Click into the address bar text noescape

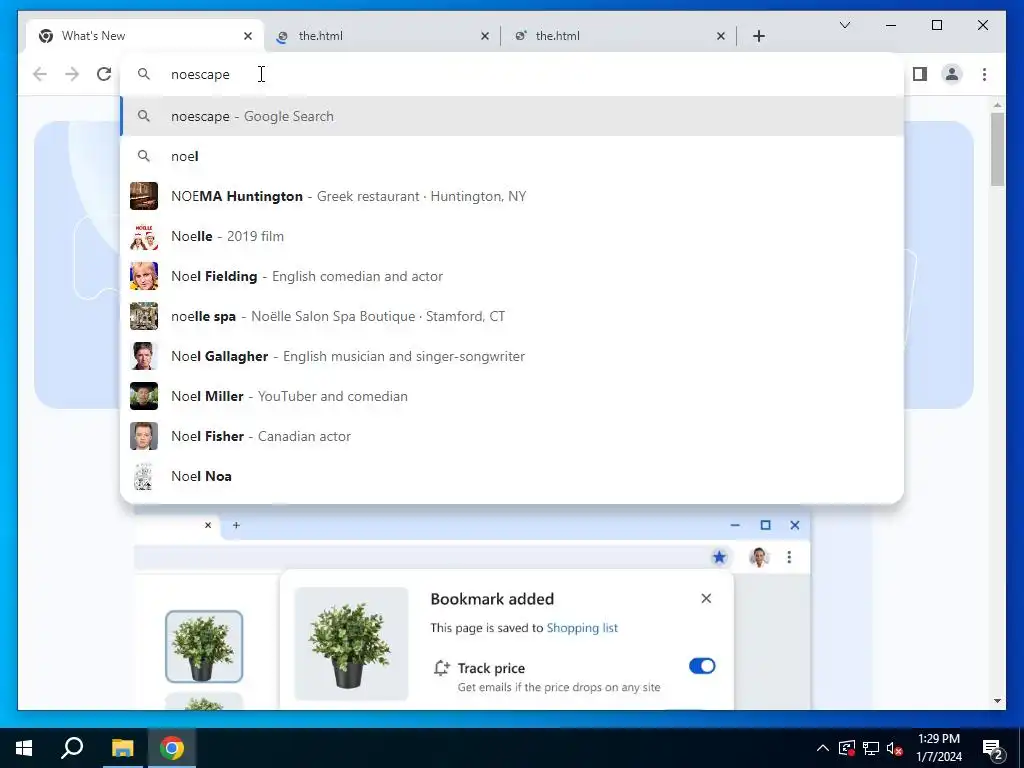click(200, 74)
